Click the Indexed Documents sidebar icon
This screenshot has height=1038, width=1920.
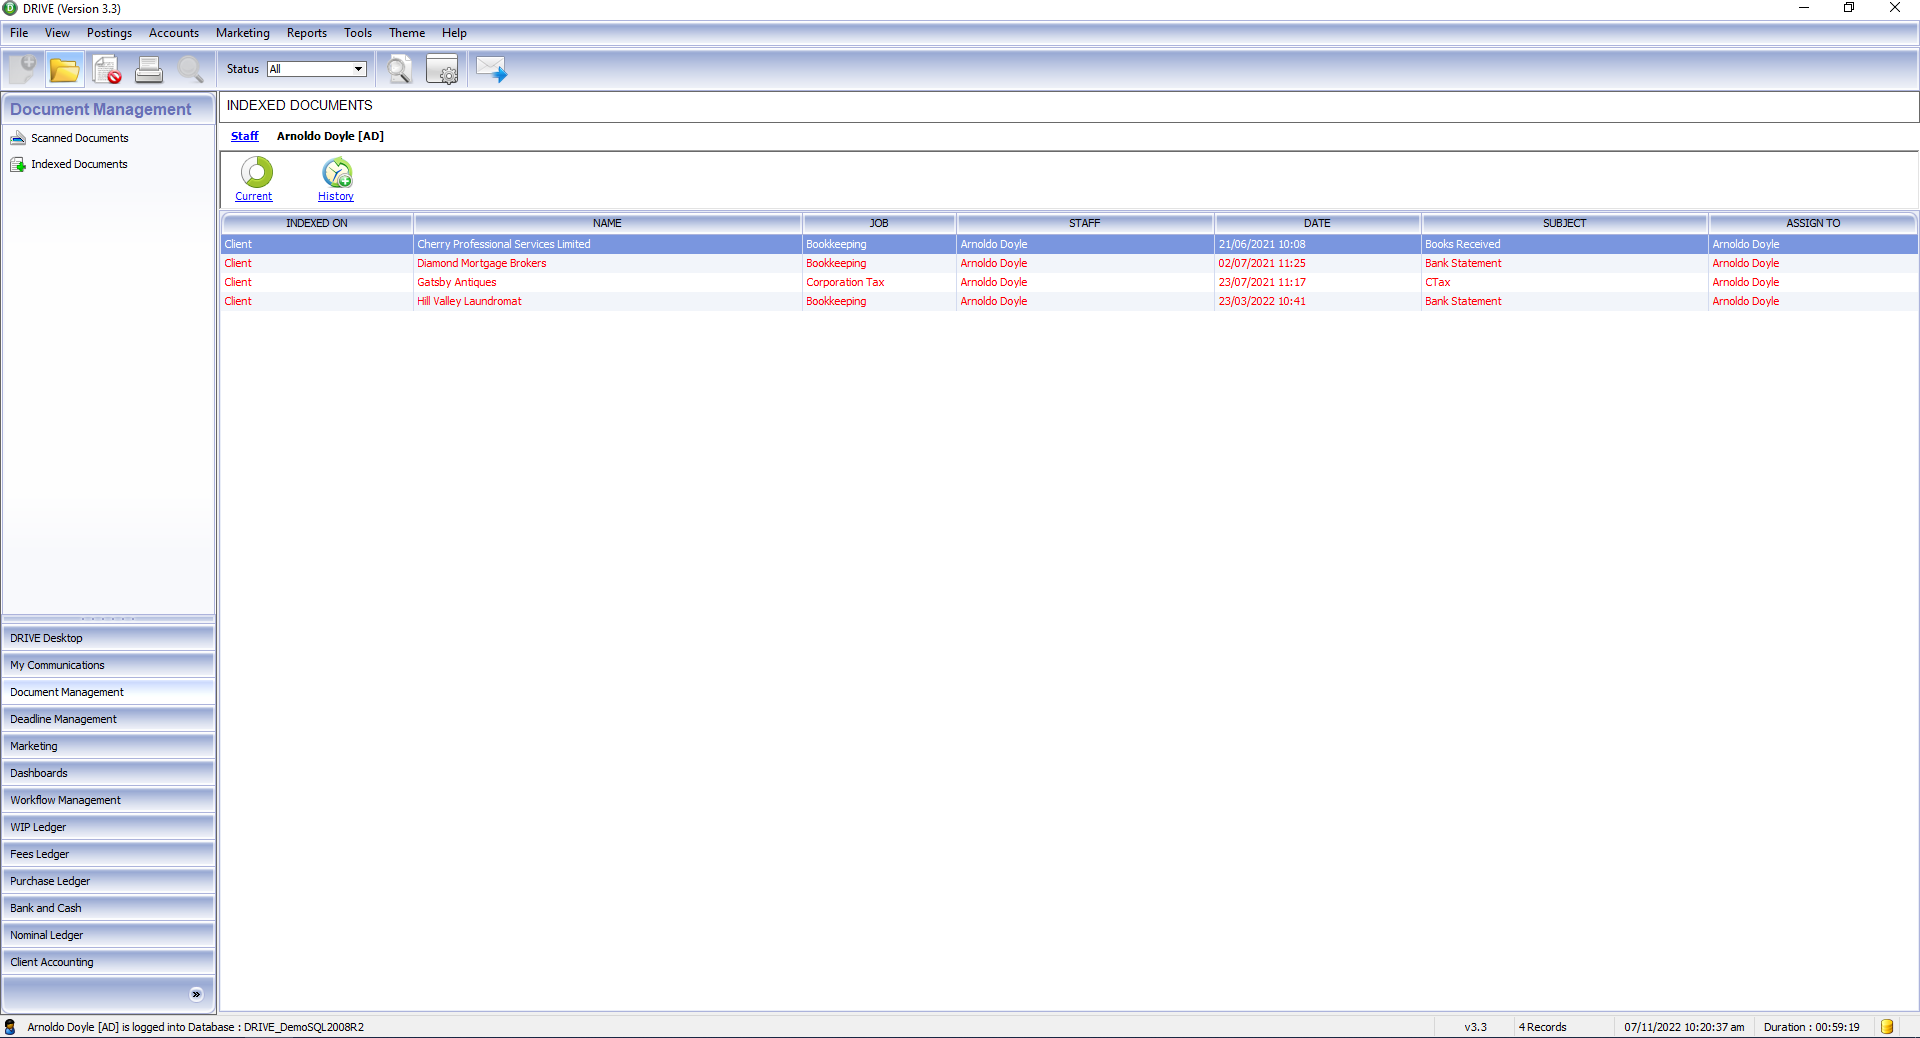point(18,164)
